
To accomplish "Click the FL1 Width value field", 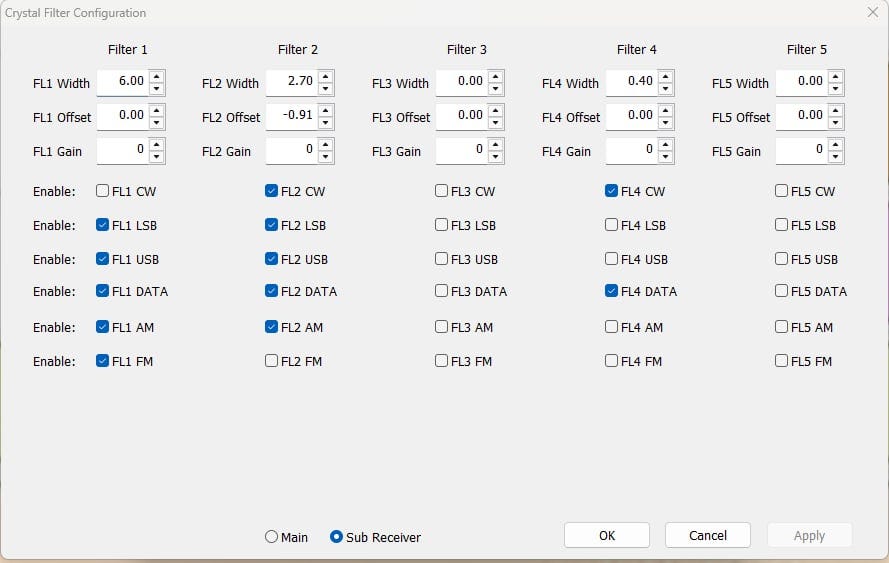I will coord(123,83).
